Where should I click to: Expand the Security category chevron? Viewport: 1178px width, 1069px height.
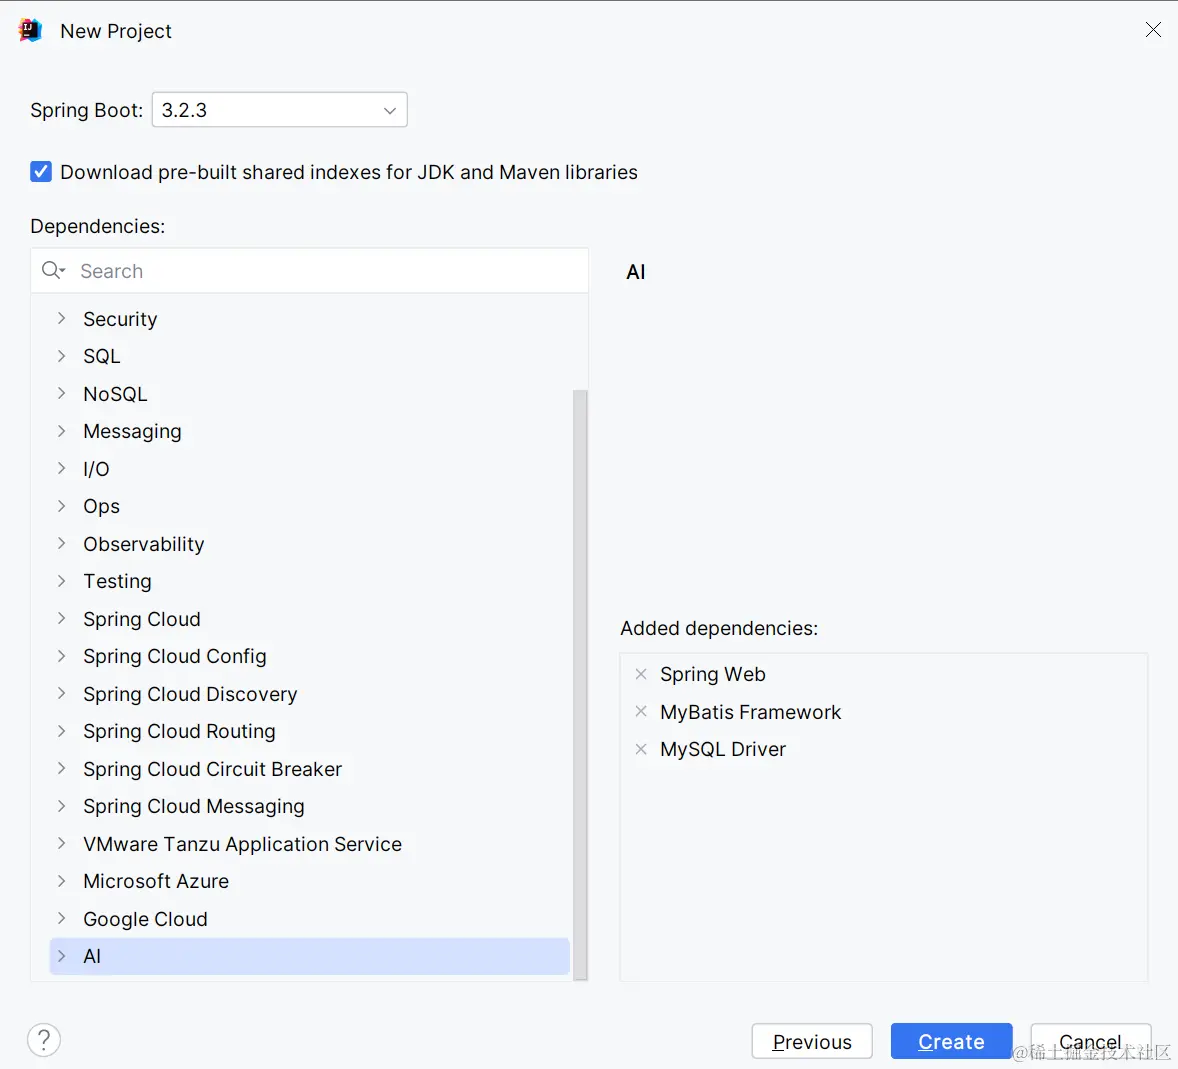[x=62, y=319]
